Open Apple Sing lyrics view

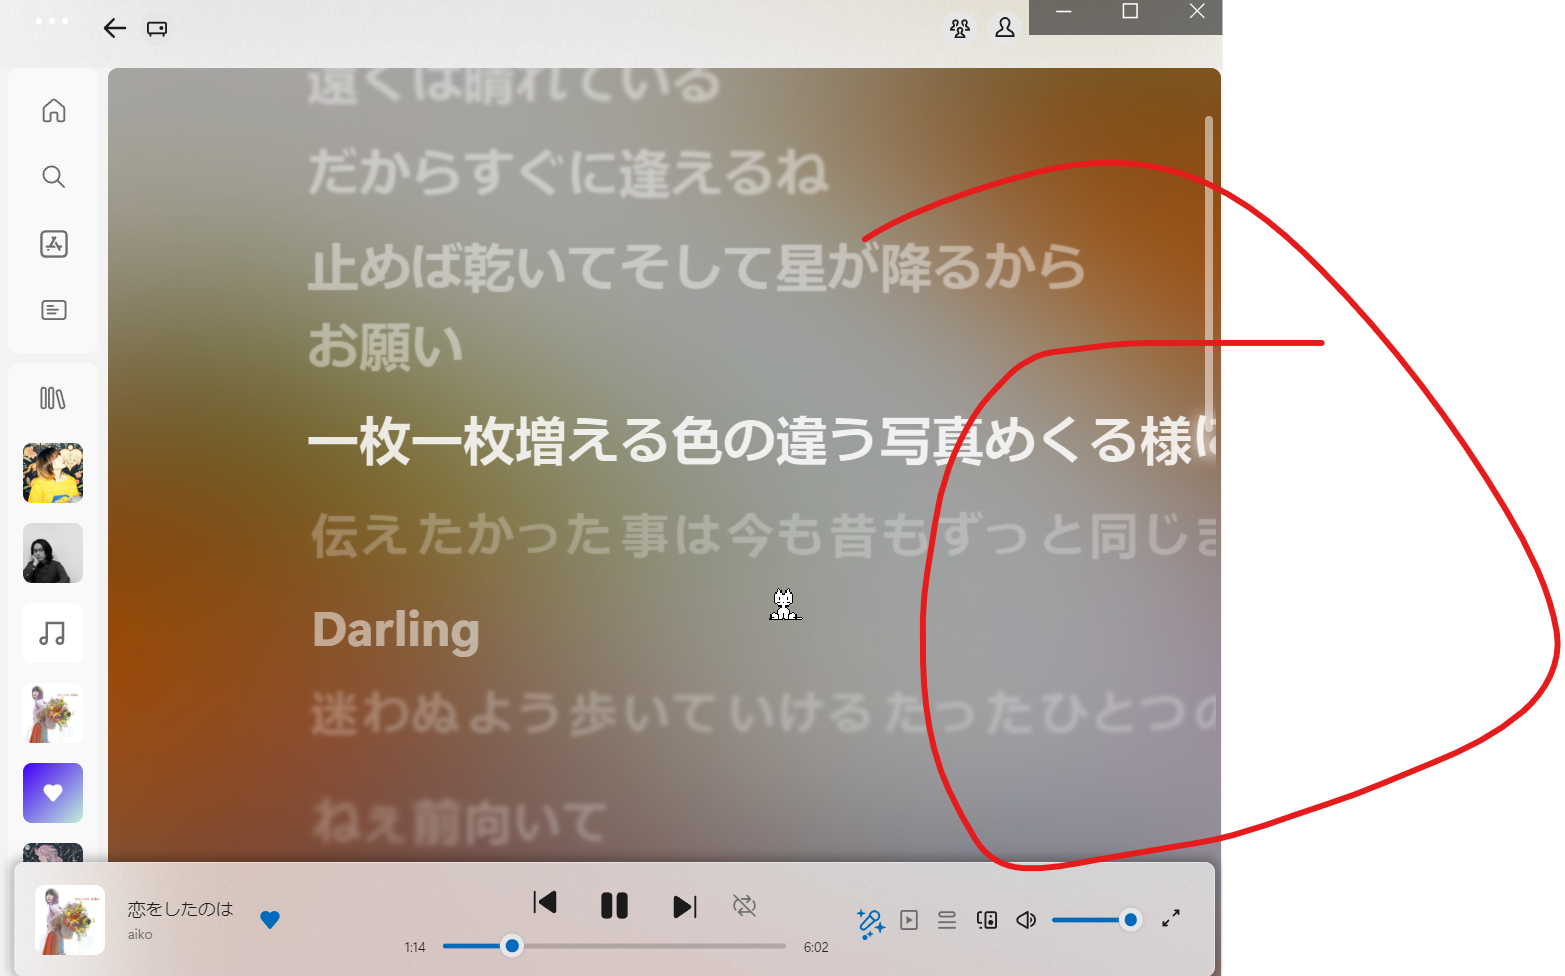[x=870, y=920]
